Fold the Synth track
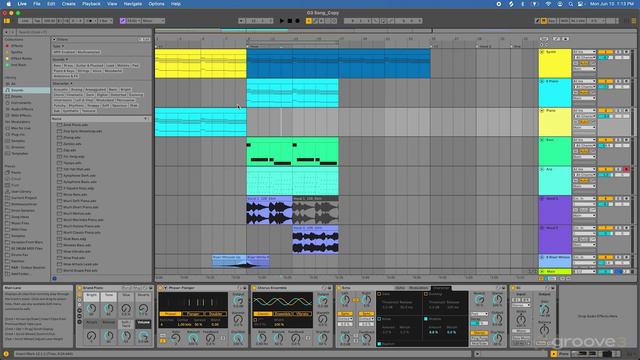The image size is (640, 360). click(542, 52)
